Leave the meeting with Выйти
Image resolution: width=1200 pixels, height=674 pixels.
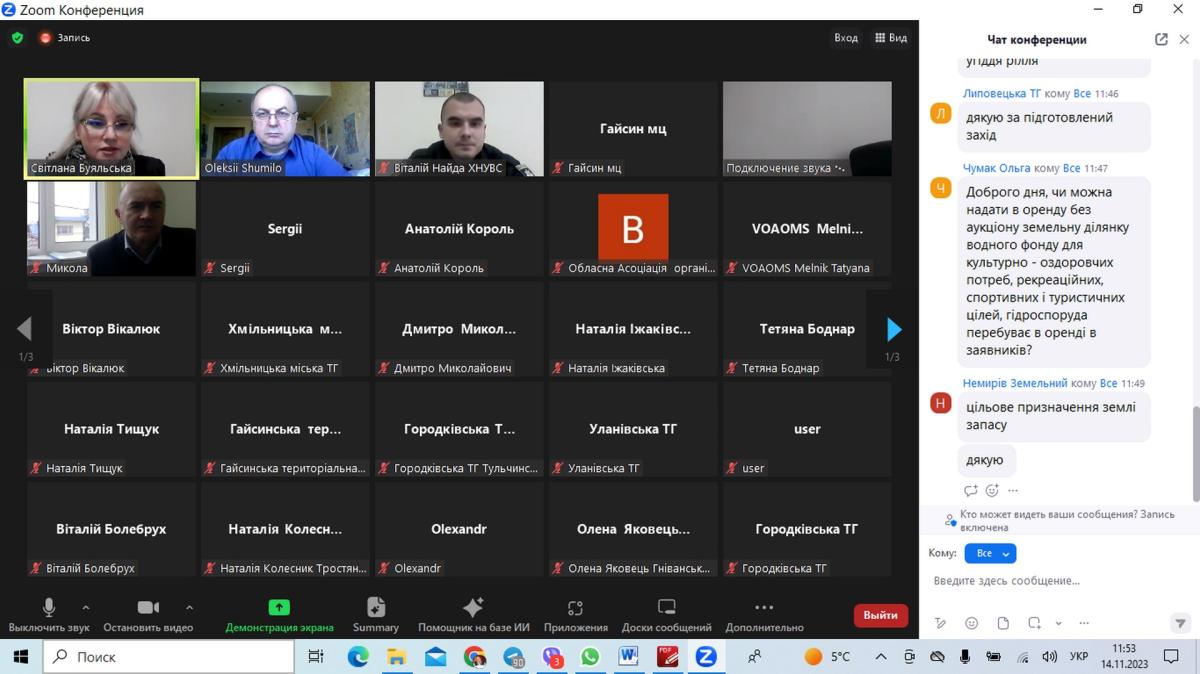point(880,615)
